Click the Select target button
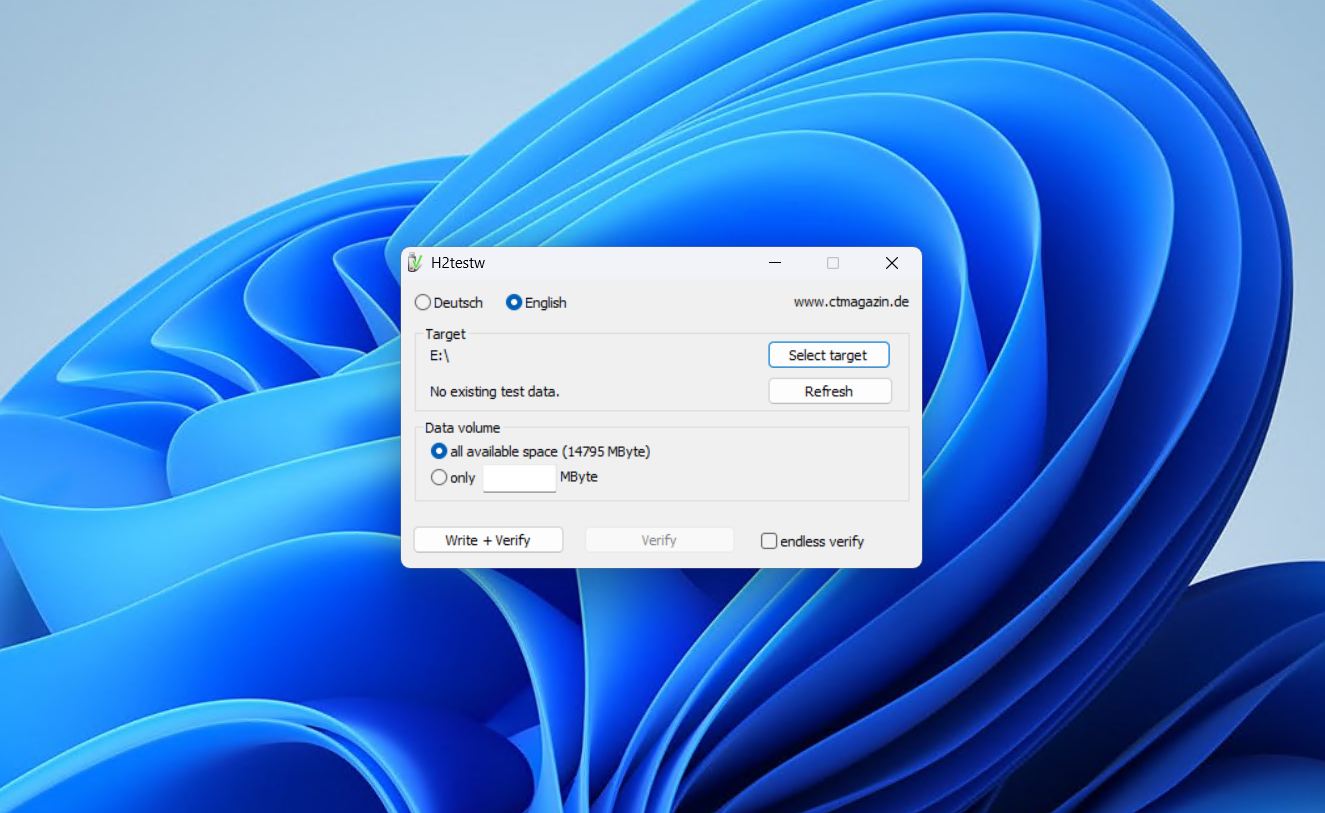This screenshot has height=813, width=1325. coord(828,354)
